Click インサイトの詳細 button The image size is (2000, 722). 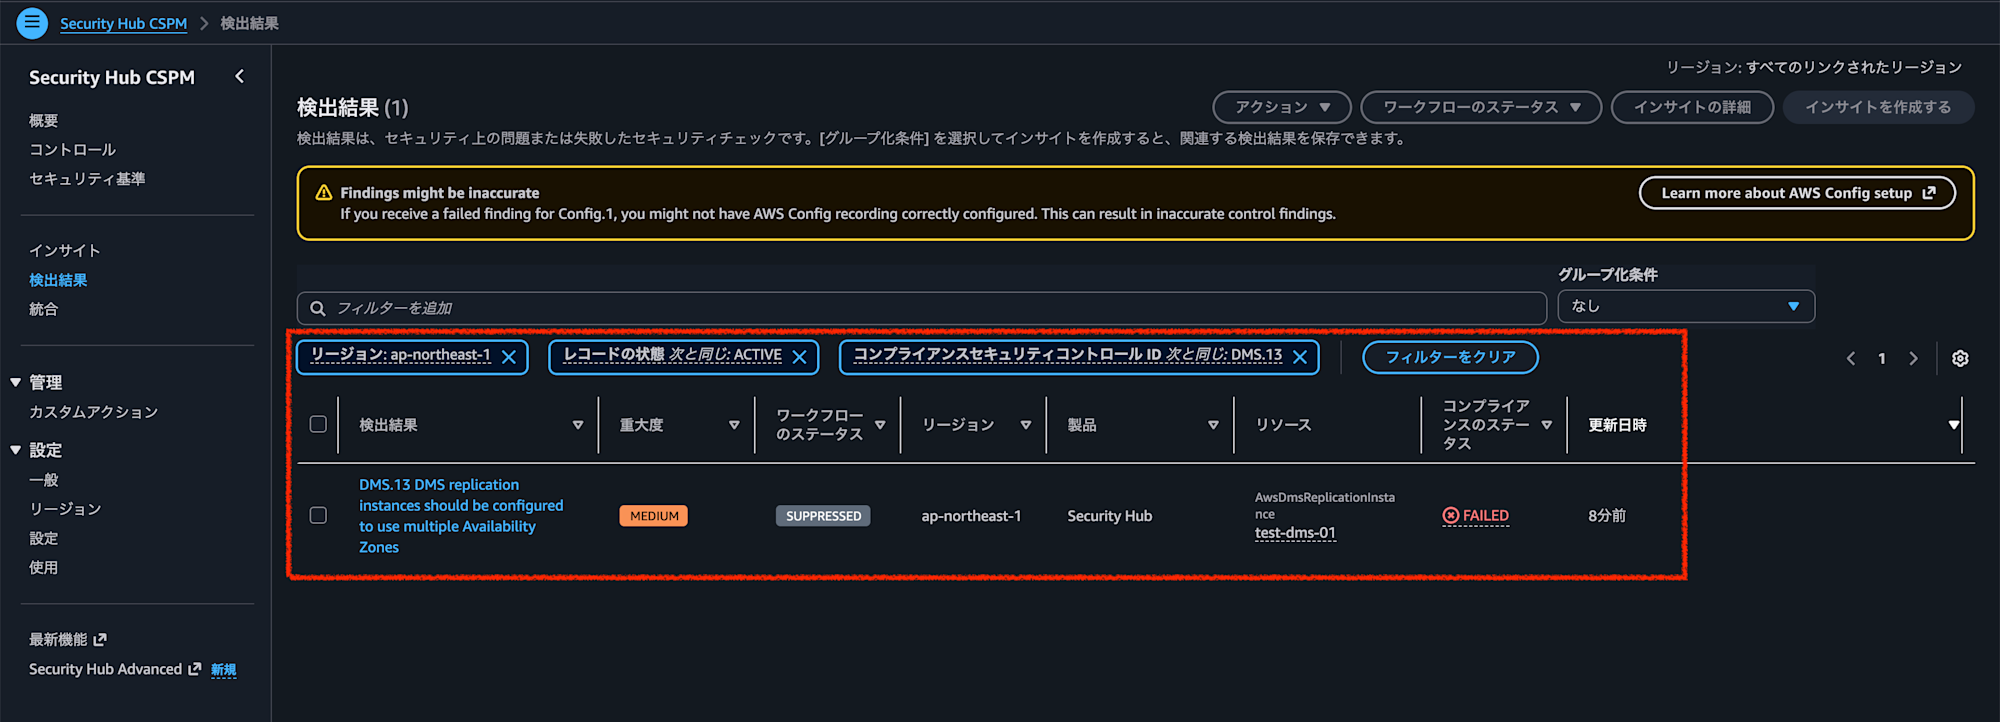point(1692,107)
